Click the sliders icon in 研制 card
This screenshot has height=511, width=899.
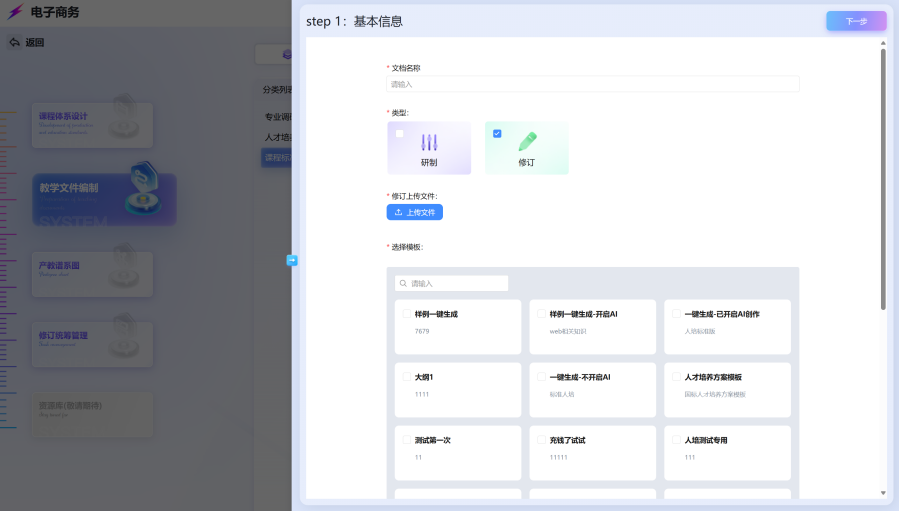[x=429, y=142]
